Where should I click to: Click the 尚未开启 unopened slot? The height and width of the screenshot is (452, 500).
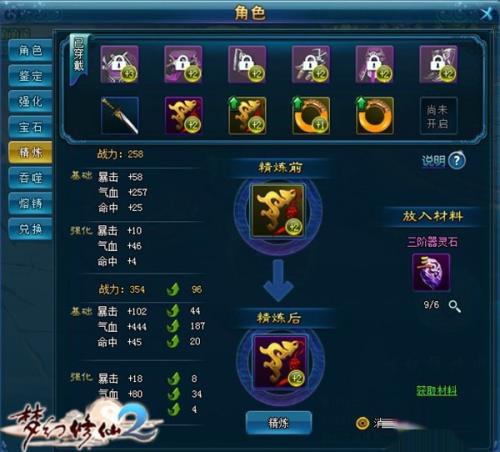[439, 116]
